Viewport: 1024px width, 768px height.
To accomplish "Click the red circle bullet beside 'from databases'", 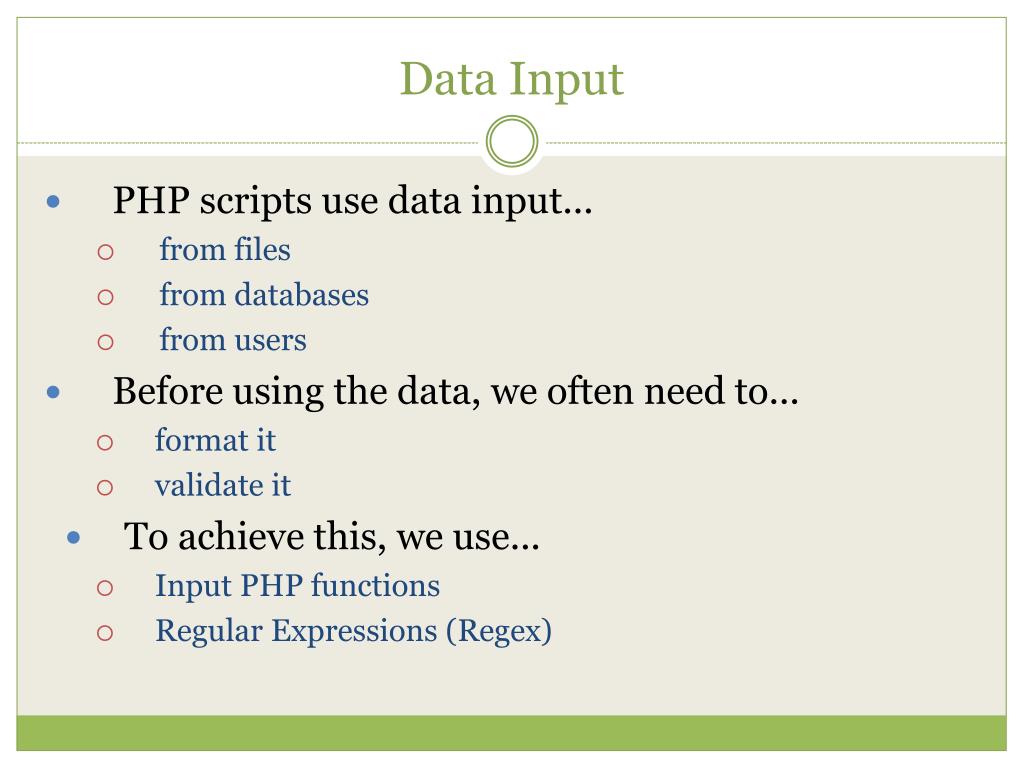I will pyautogui.click(x=105, y=297).
